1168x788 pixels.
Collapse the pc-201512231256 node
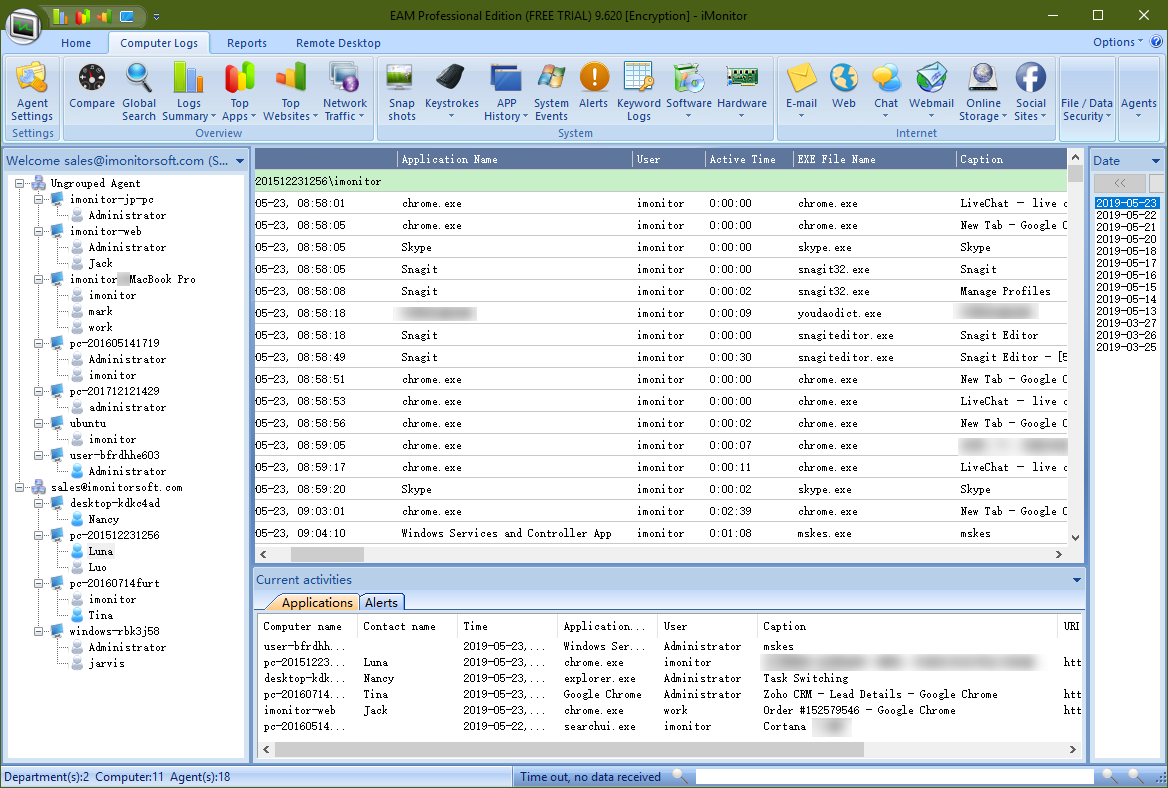39,536
